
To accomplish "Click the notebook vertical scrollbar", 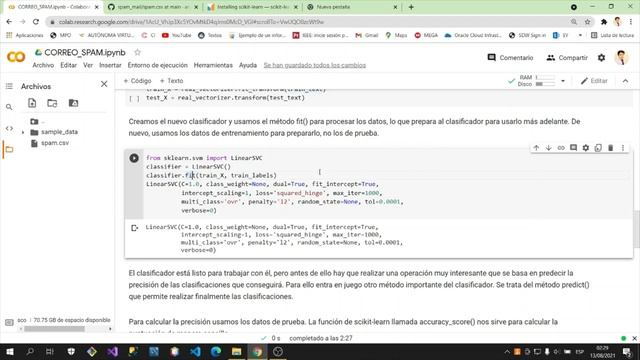I will pos(636,229).
